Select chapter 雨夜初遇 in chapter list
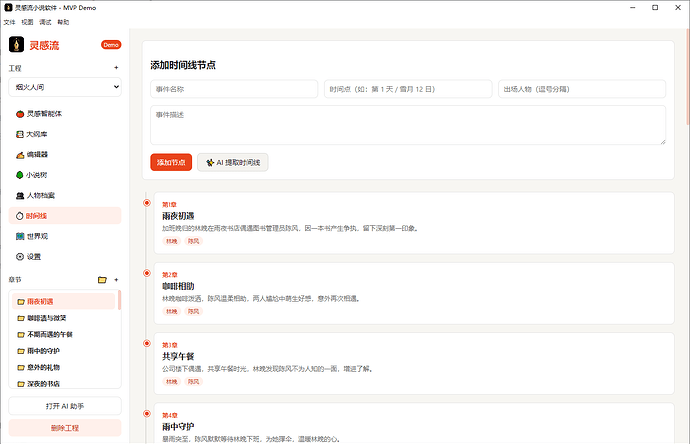Image resolution: width=690 pixels, height=444 pixels. (63, 301)
